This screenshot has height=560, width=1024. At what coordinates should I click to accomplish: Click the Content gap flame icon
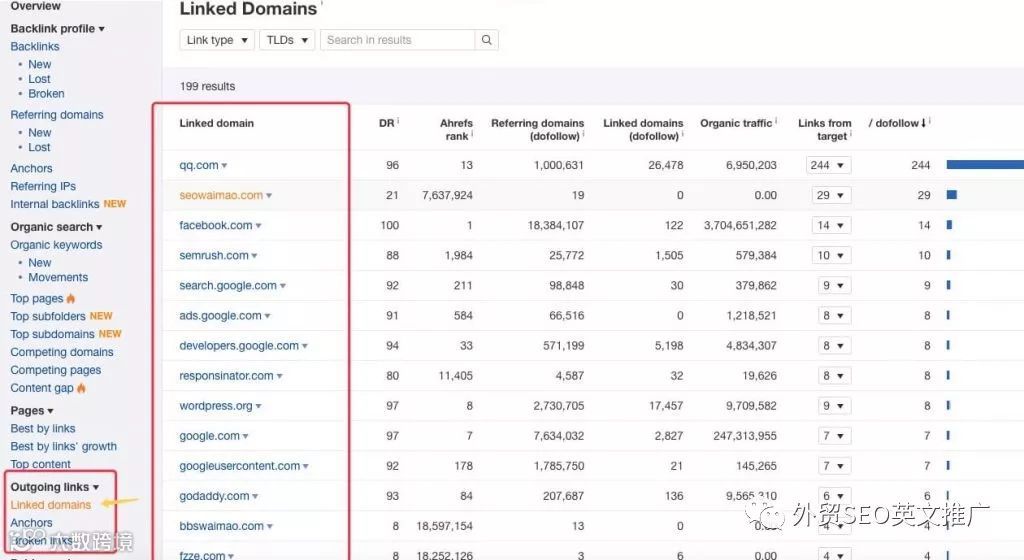[81, 388]
